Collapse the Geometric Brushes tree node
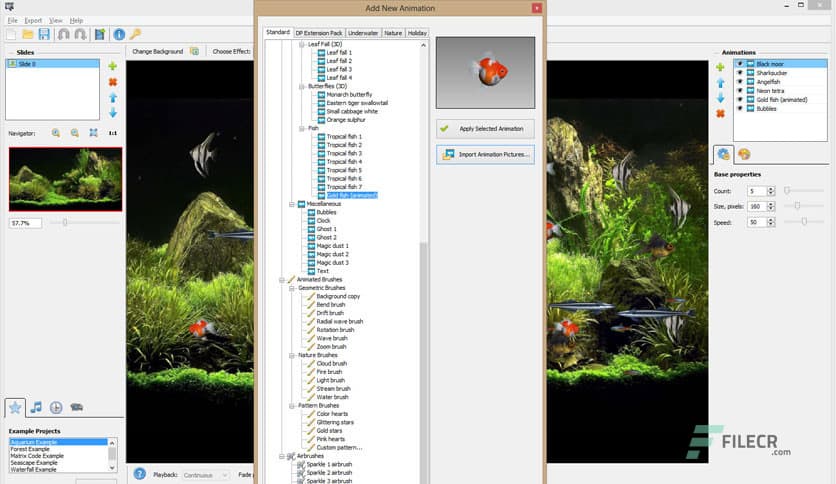 click(292, 288)
